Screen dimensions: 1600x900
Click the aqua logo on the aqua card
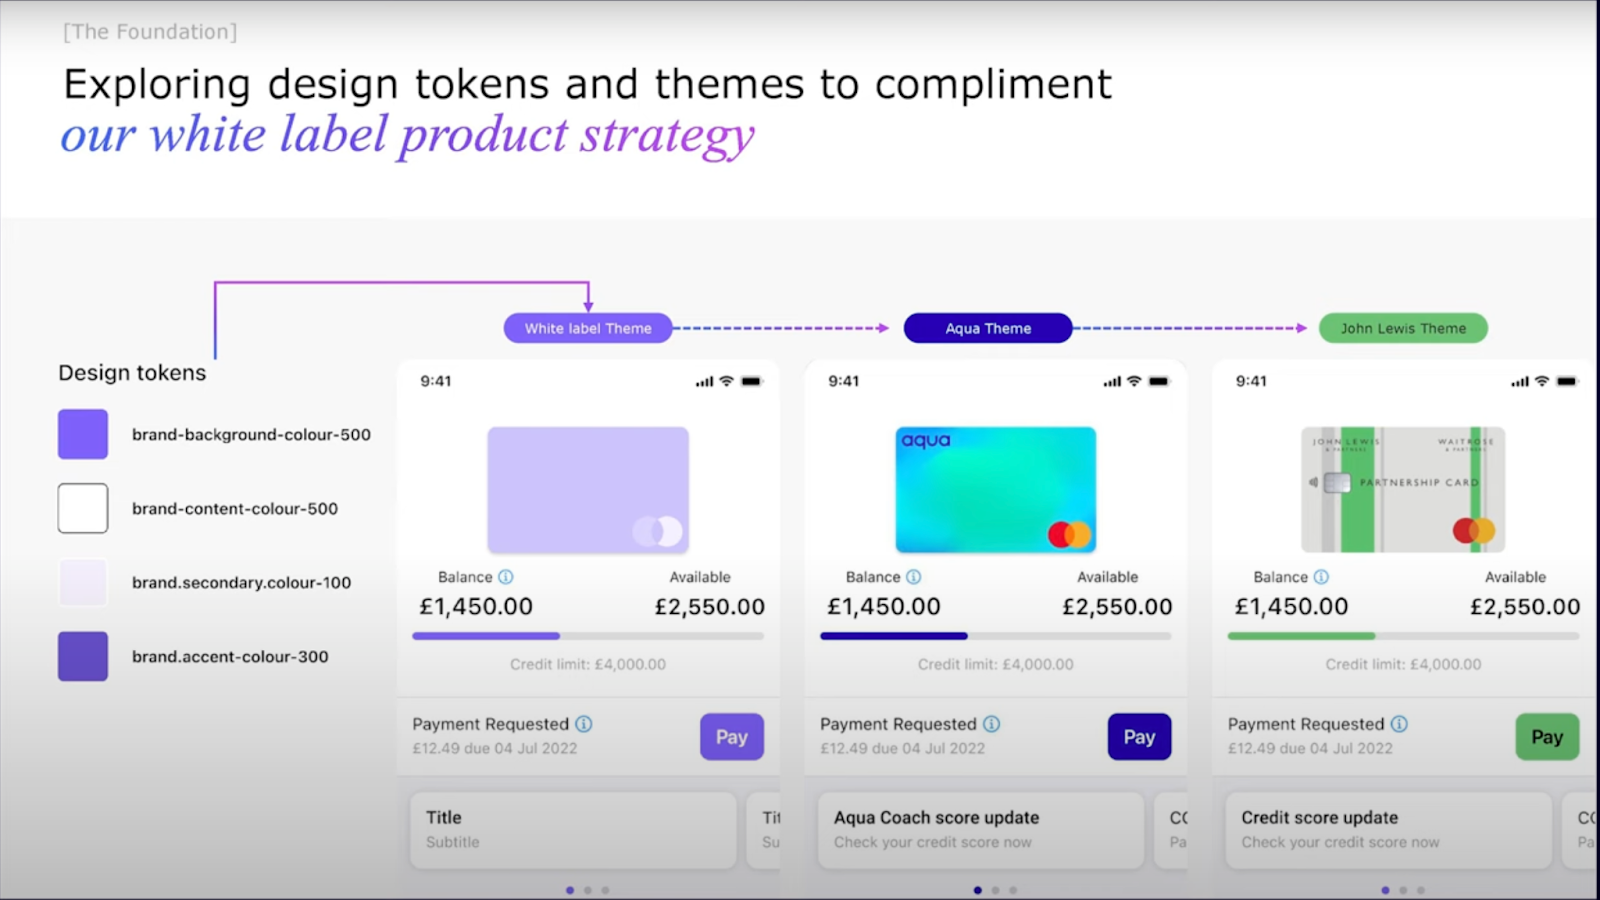click(x=926, y=441)
